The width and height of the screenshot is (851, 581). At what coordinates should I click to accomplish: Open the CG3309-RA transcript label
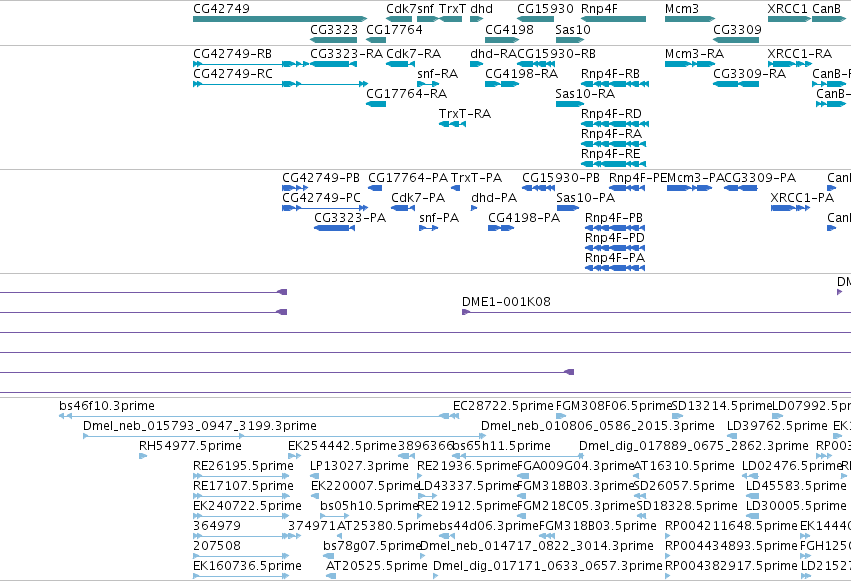pyautogui.click(x=750, y=74)
